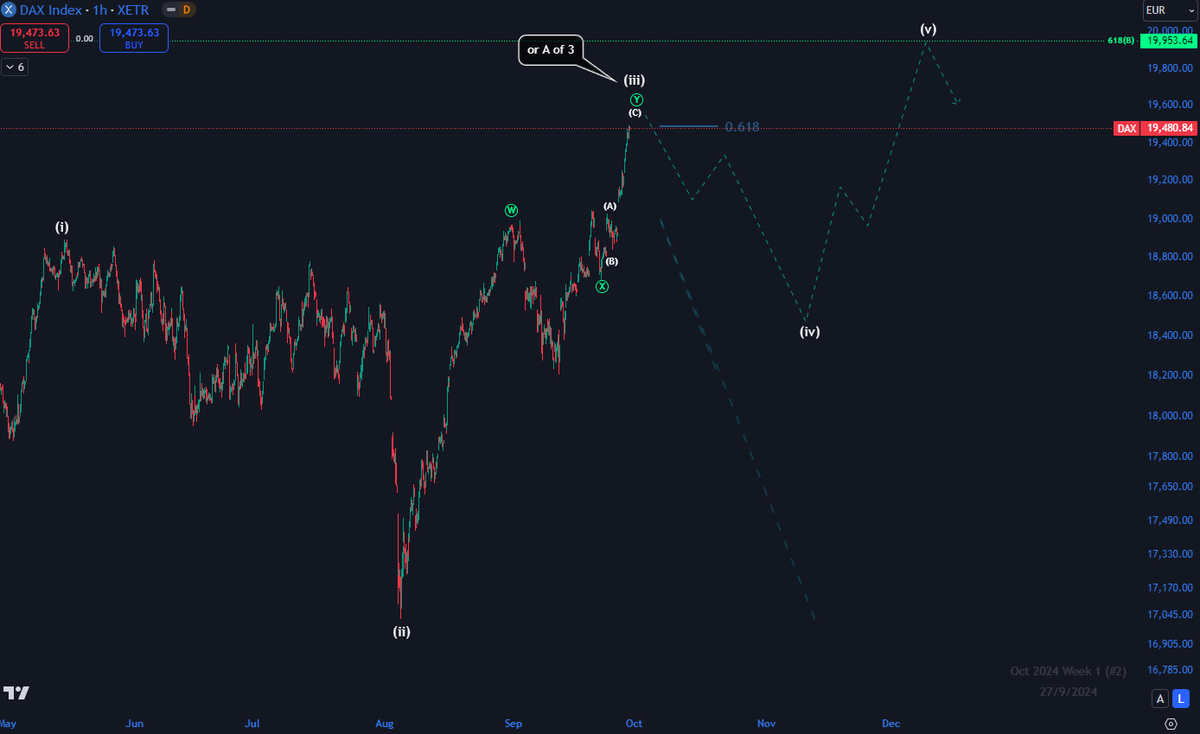Screen dimensions: 1200x734
Task: Click the BUY 19,473.63 button
Action: tap(134, 38)
